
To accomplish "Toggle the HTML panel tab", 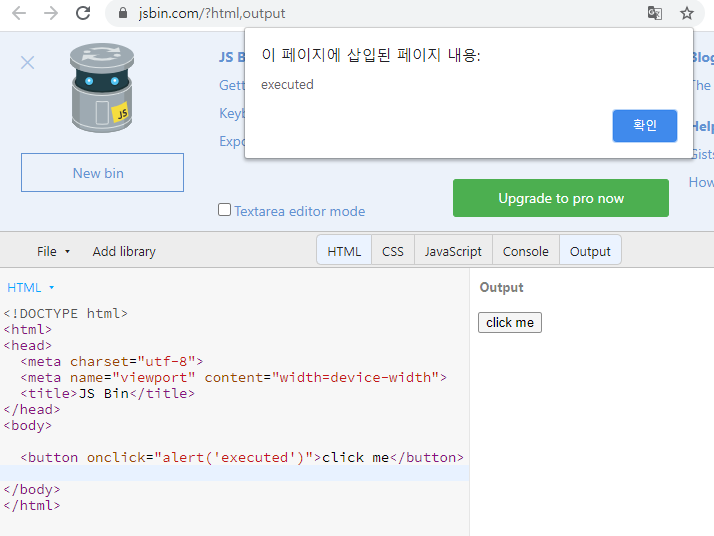I will [344, 251].
